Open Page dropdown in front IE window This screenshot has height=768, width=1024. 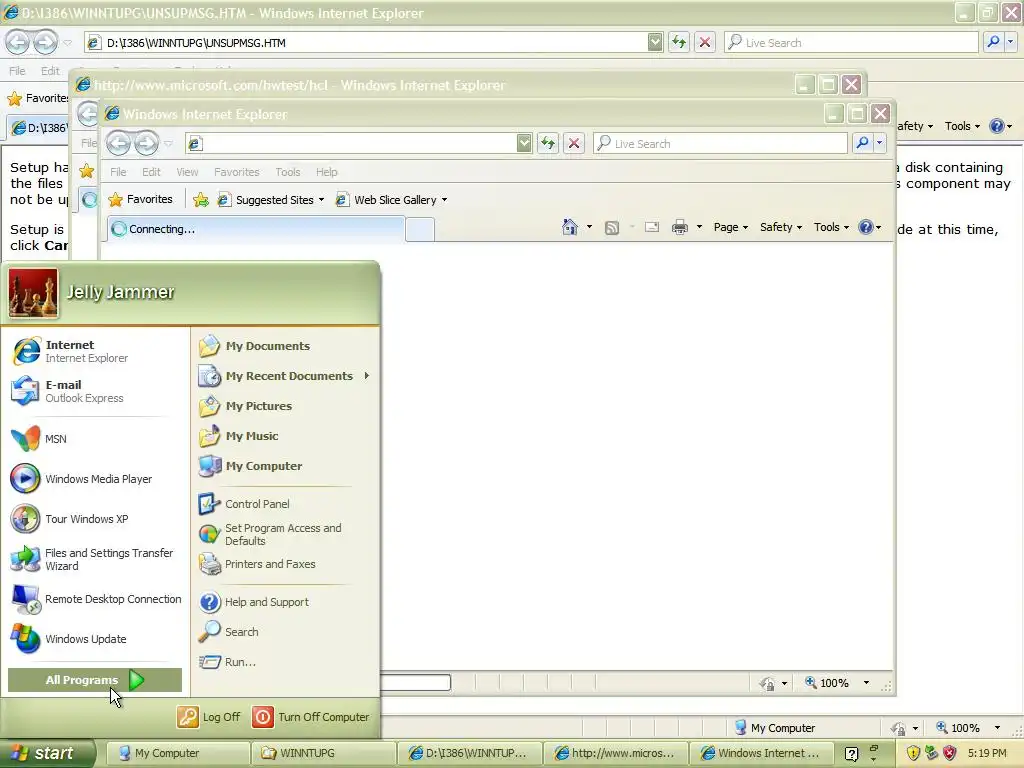tap(731, 227)
